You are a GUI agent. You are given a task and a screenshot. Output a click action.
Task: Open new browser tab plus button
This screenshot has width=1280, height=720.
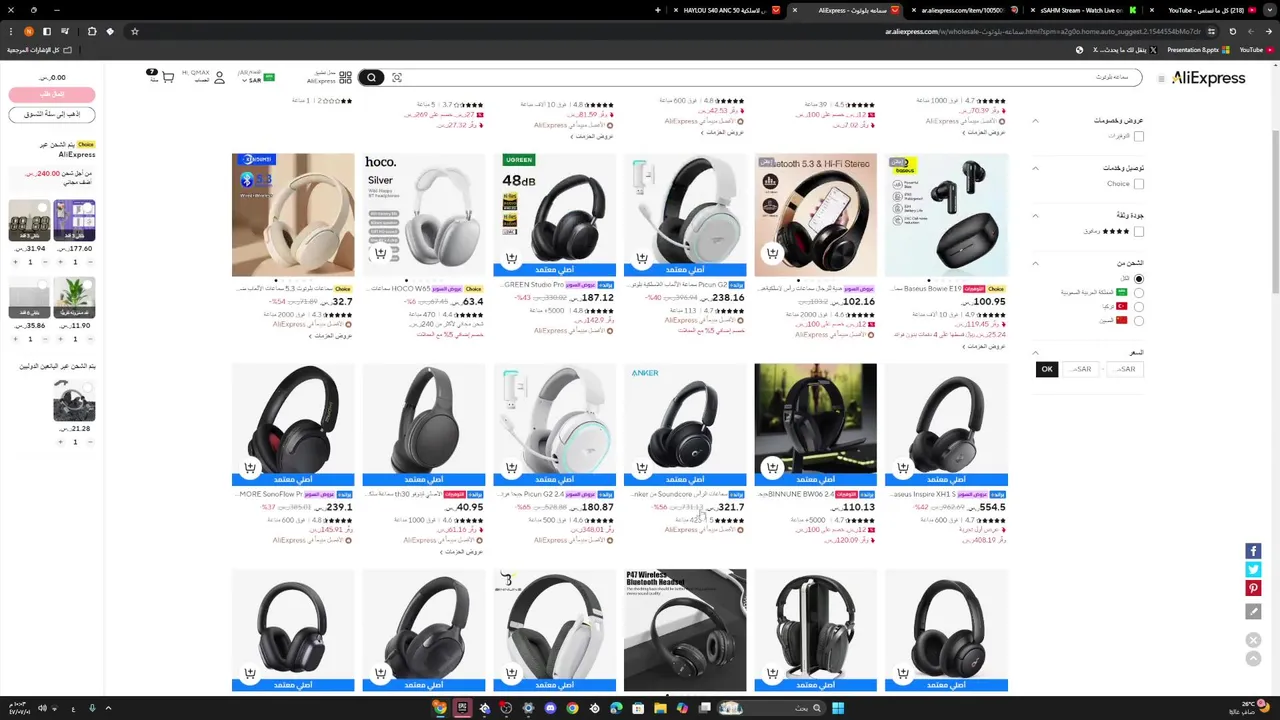(658, 10)
